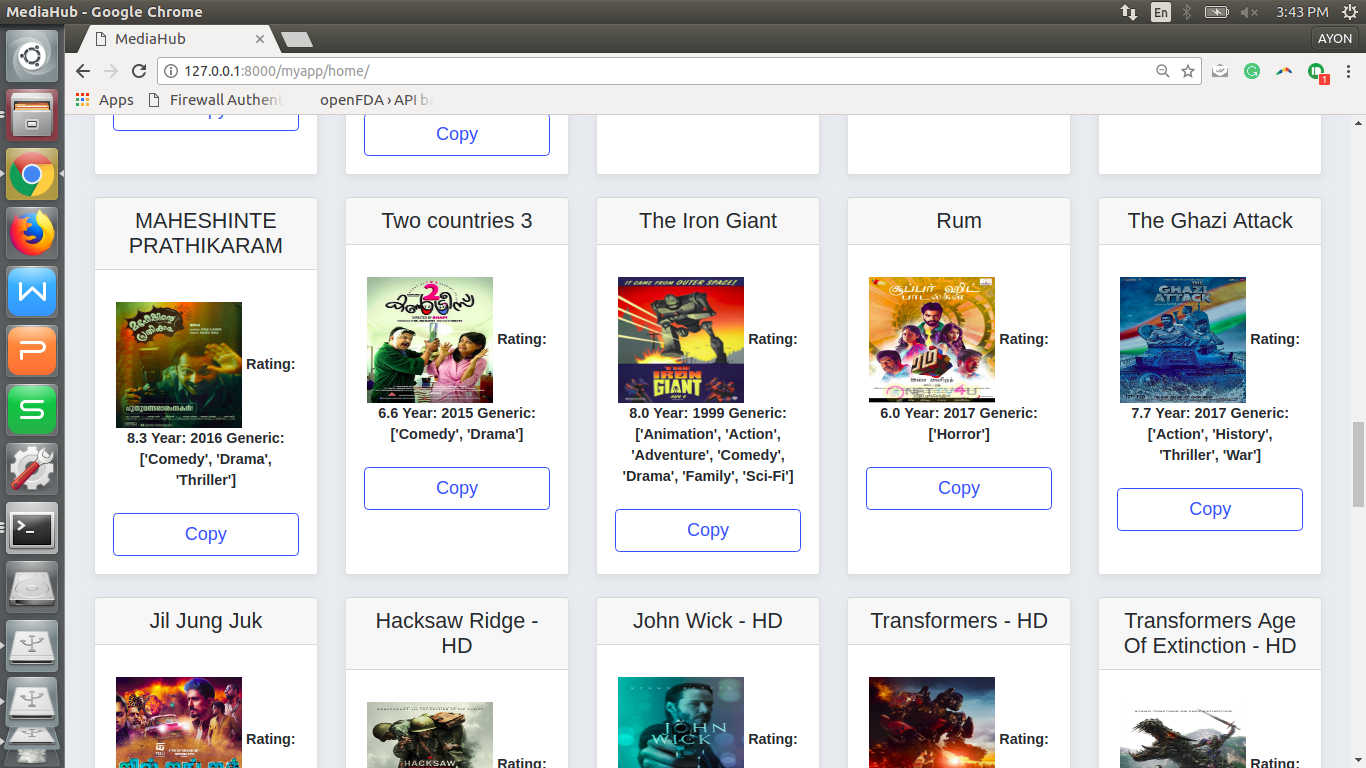Screen dimensions: 1366x768
Task: Click the topmost Copy button in second column
Action: pos(457,134)
